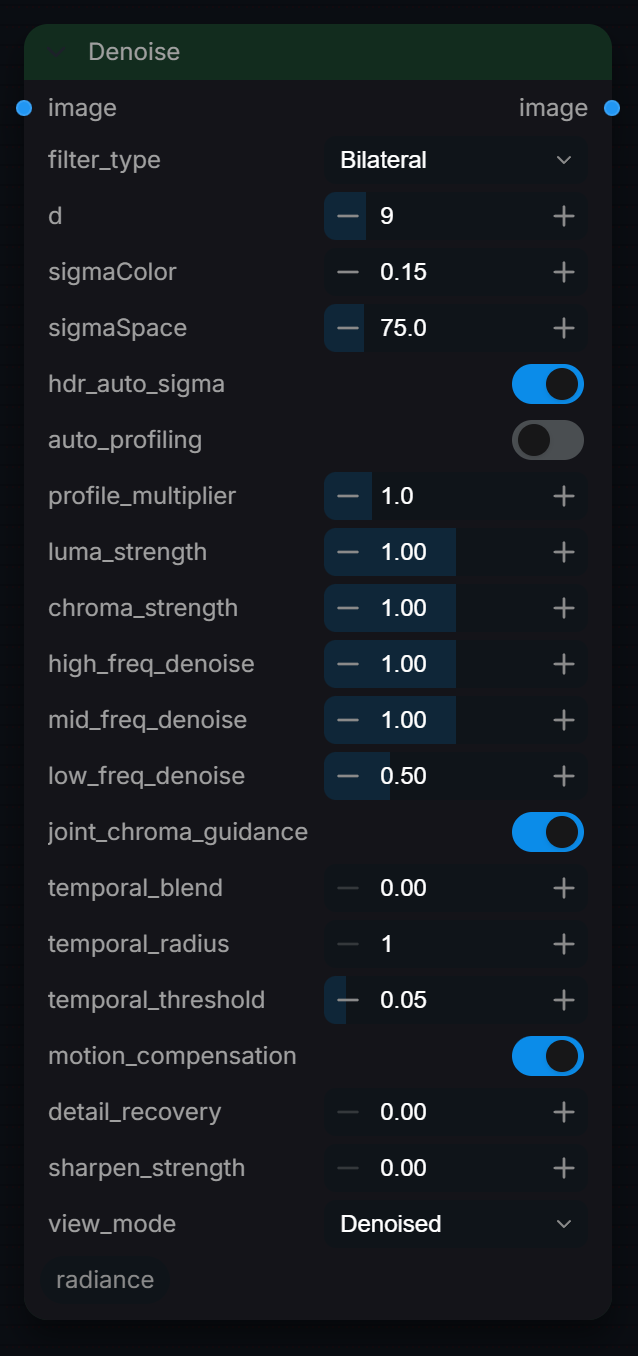Screen dimensions: 638x1356
Task: Open the view_mode Denoised dropdown
Action: pyautogui.click(x=456, y=1224)
